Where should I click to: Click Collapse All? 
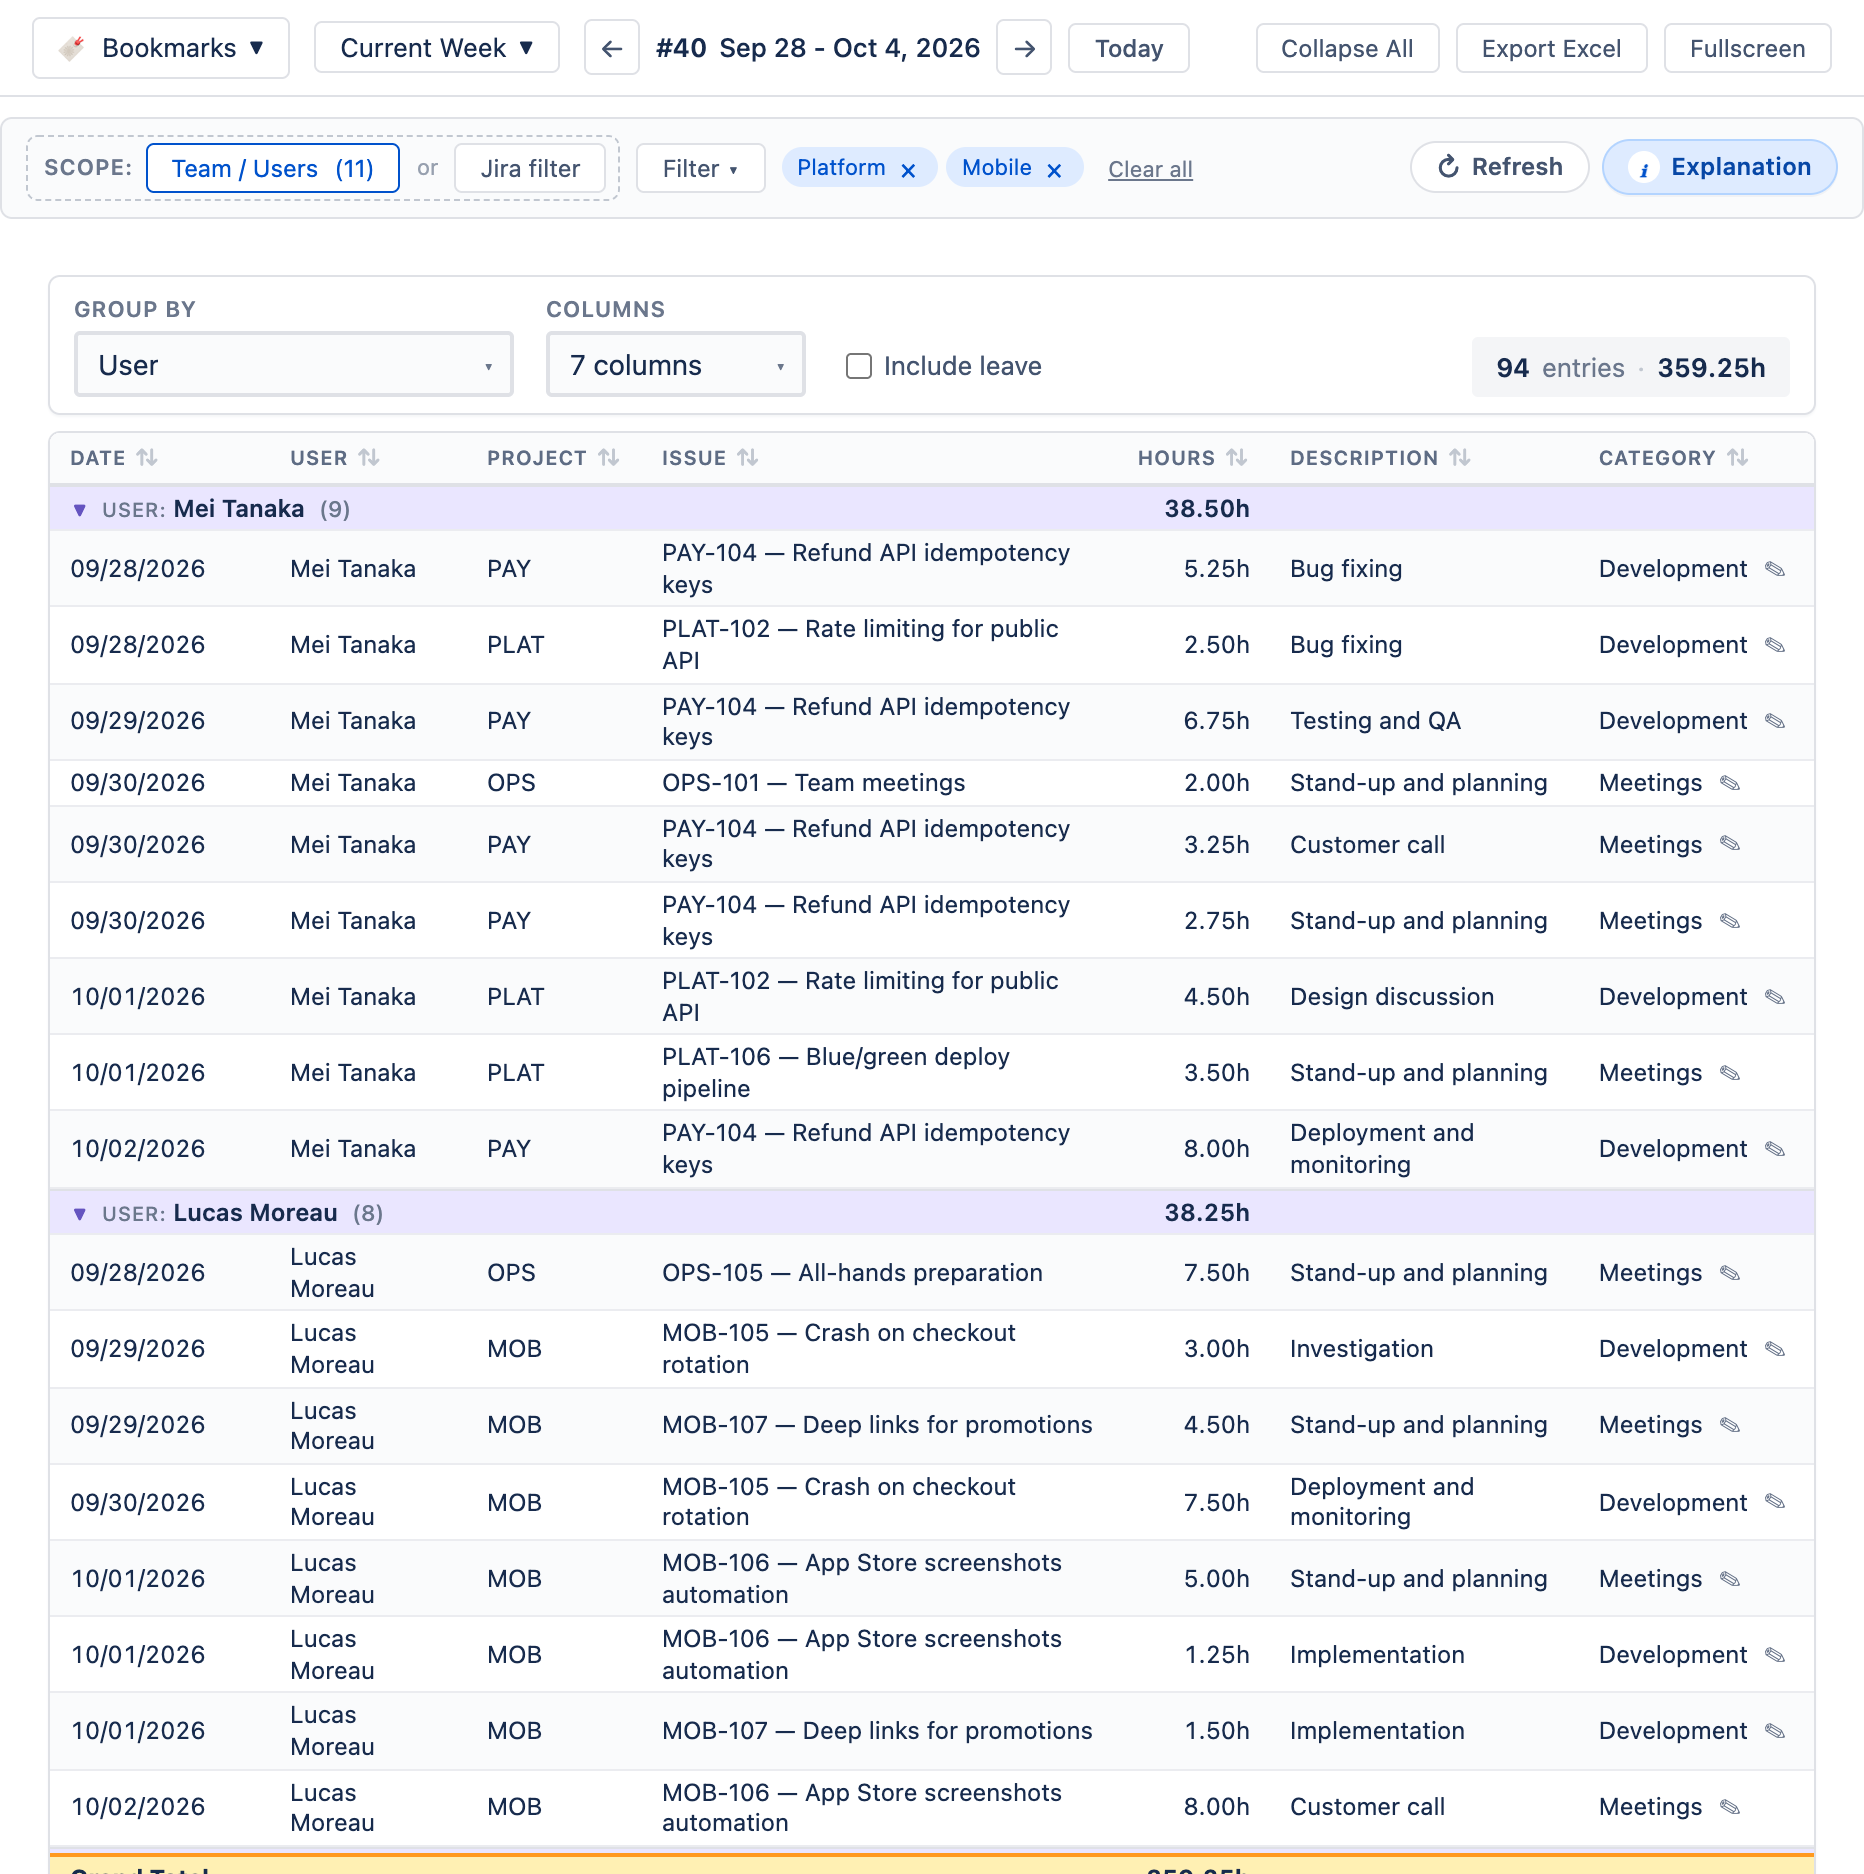(1347, 48)
